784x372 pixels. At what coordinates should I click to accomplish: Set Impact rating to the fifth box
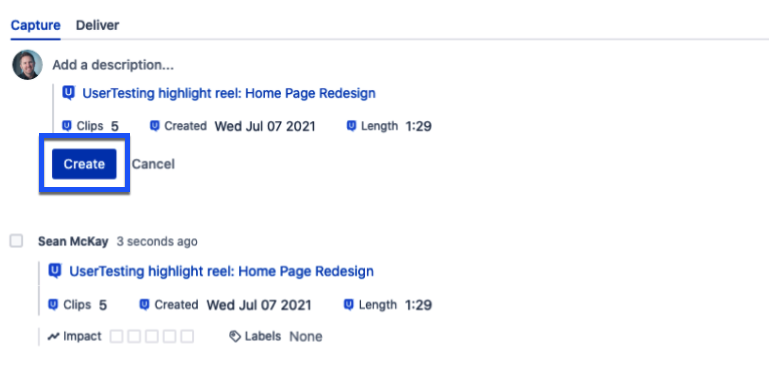click(187, 336)
